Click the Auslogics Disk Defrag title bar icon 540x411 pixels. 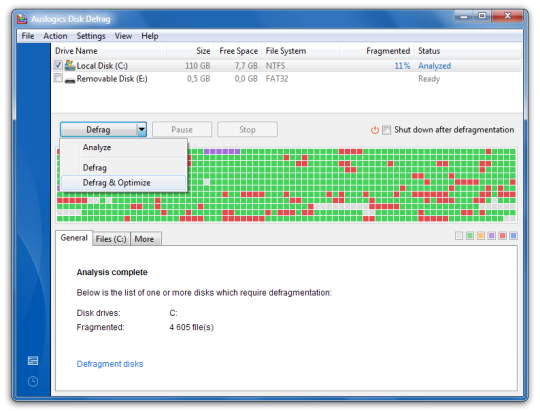(x=22, y=19)
